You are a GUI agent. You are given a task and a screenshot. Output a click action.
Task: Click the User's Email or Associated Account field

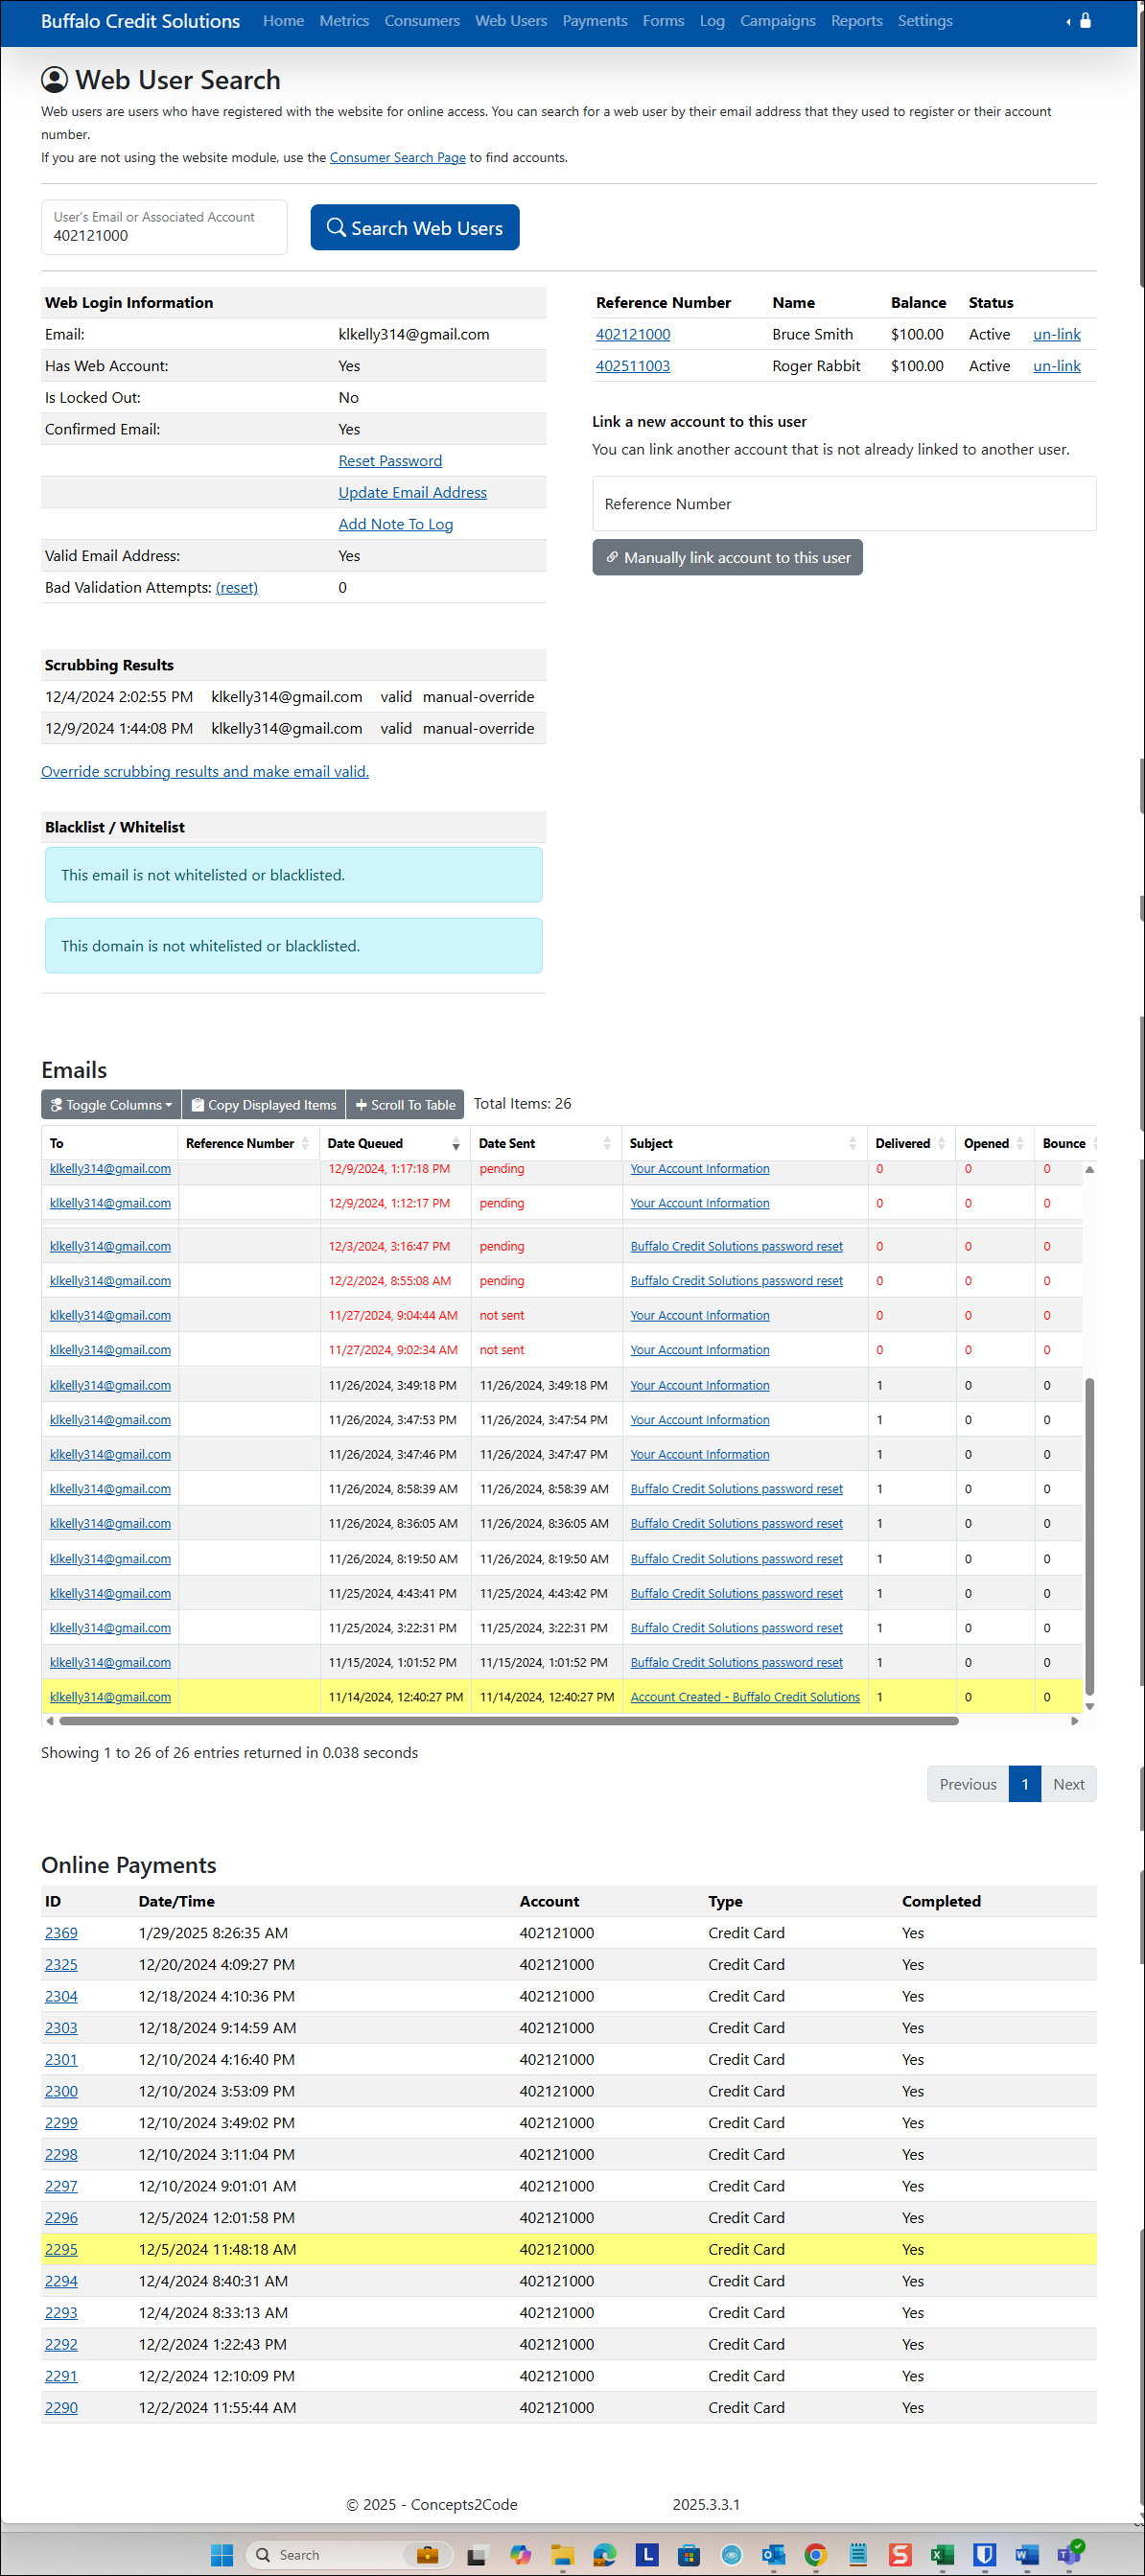click(164, 227)
